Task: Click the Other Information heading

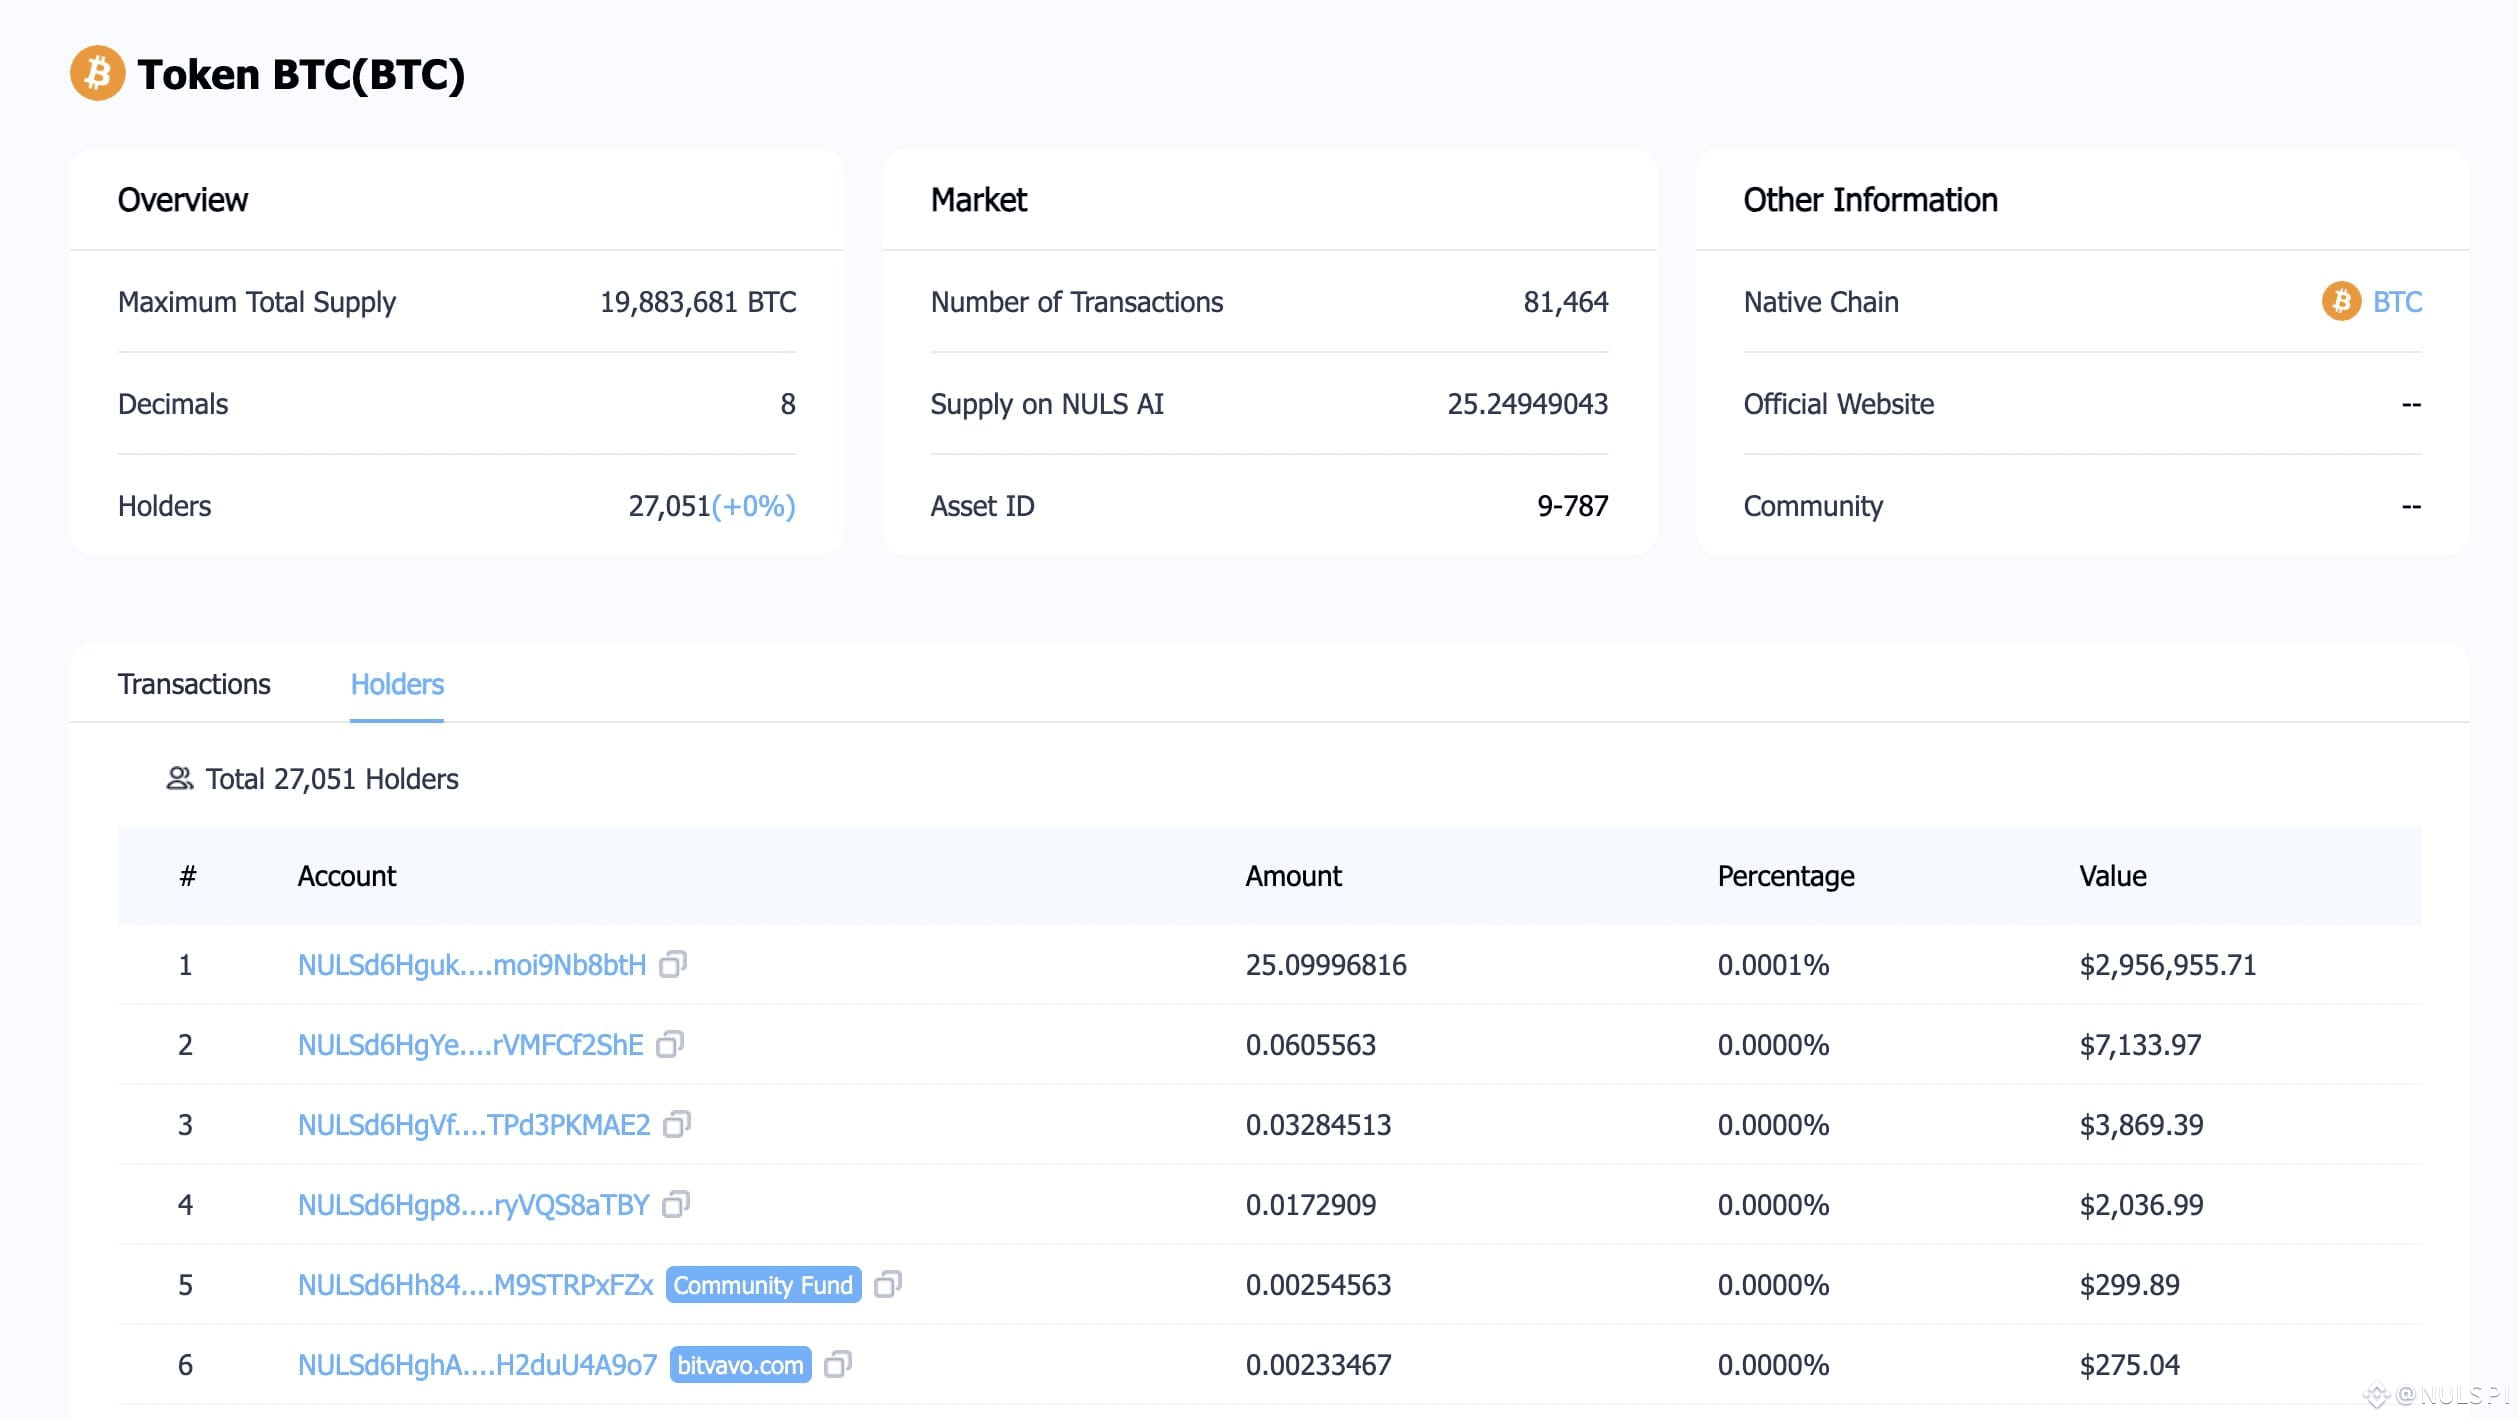Action: (1870, 200)
